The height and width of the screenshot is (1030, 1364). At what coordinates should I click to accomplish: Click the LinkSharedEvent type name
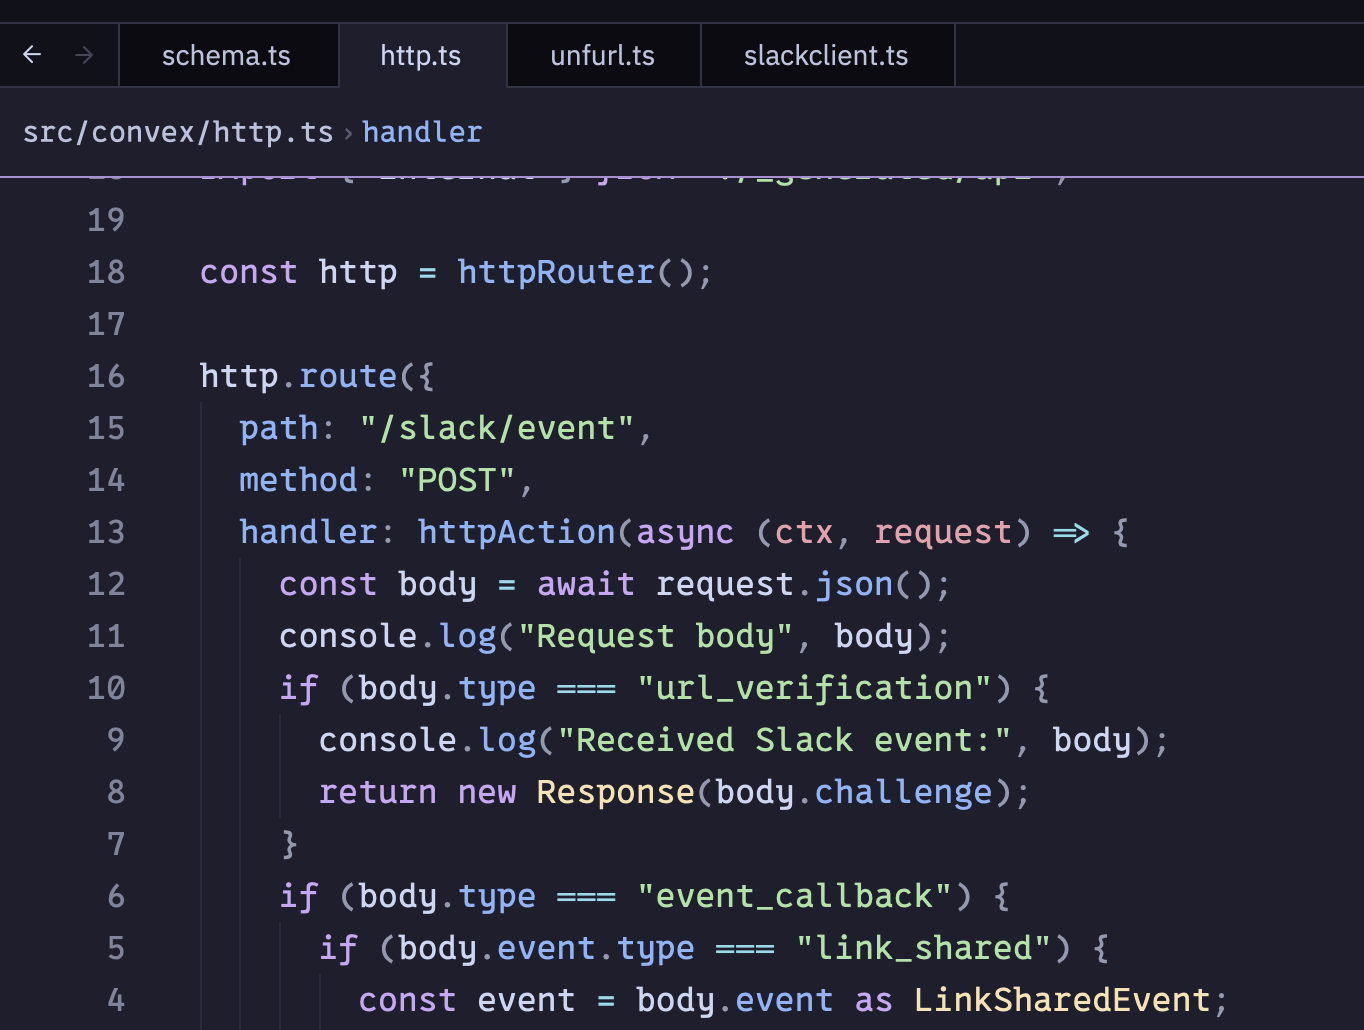point(1062,1000)
